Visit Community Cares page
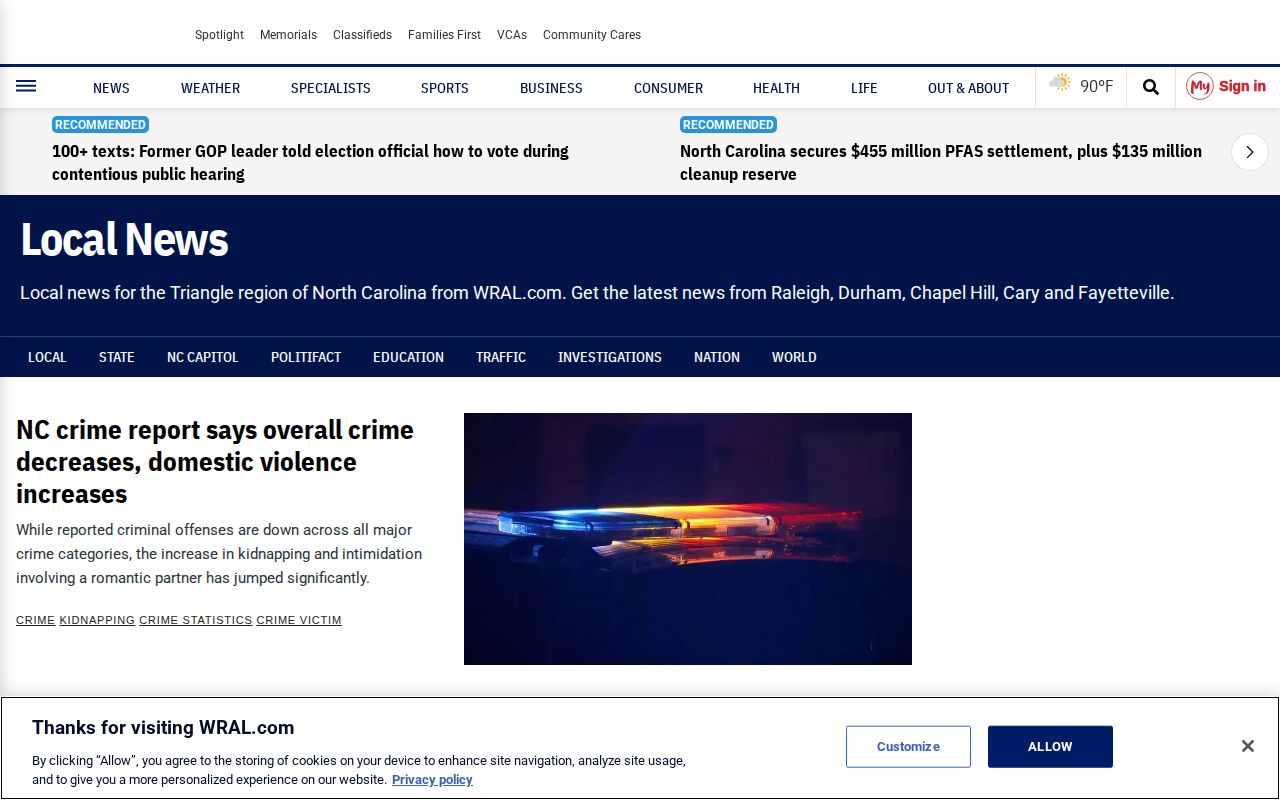The image size is (1280, 800). [592, 35]
